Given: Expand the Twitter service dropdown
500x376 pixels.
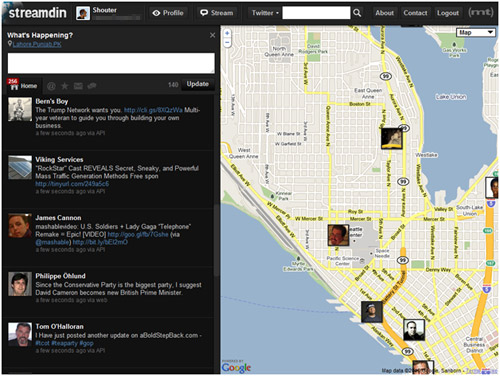Looking at the screenshot, I should click(x=265, y=13).
